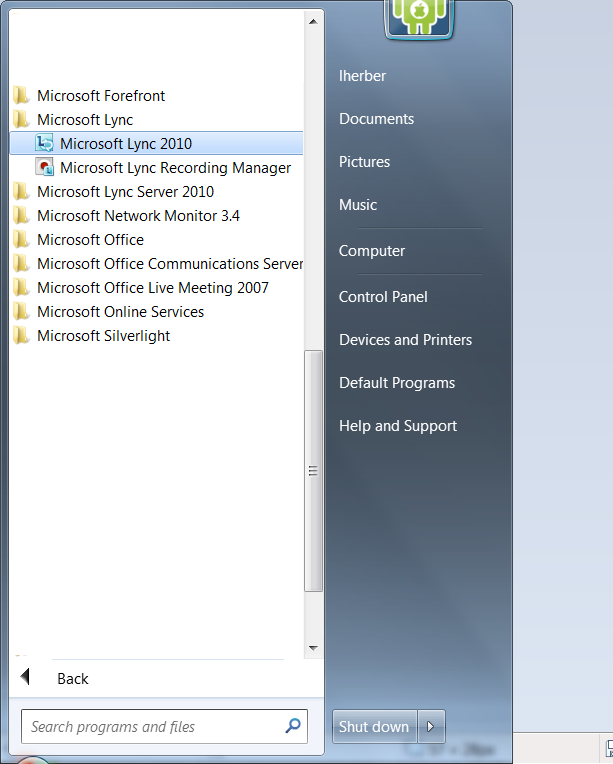This screenshot has width=613, height=764.
Task: Click the Start orb on the taskbar
Action: 32,758
